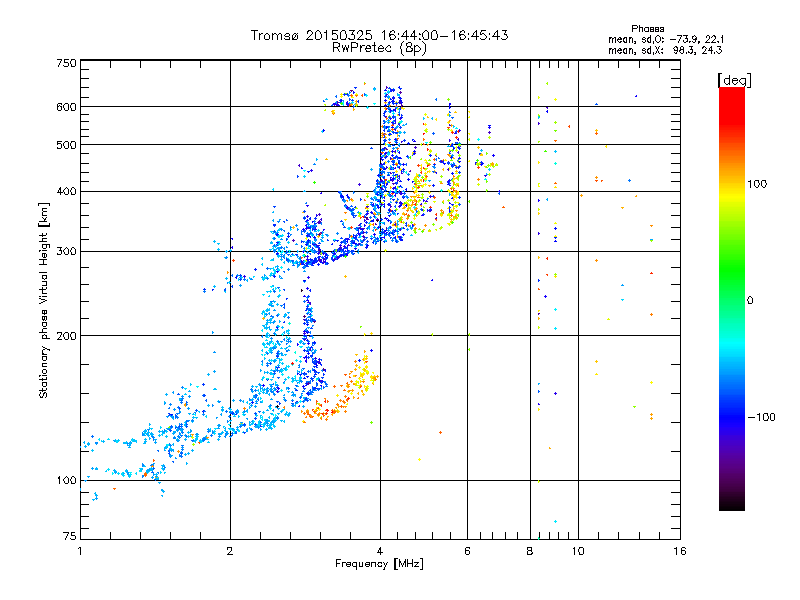Click the plot title 'Tromsø 20150325 16:44:00-16:45:43'
The image size is (800, 600).
click(379, 35)
